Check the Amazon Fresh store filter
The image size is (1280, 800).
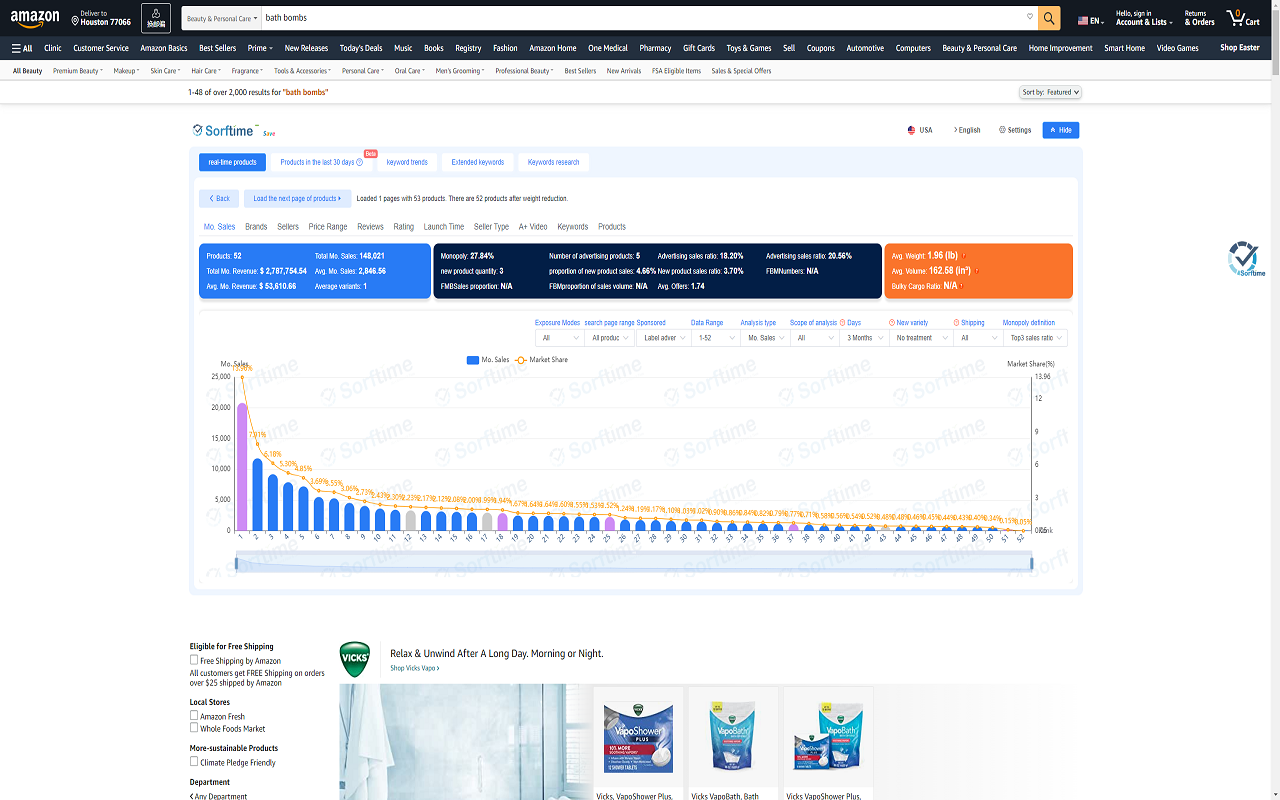194,716
